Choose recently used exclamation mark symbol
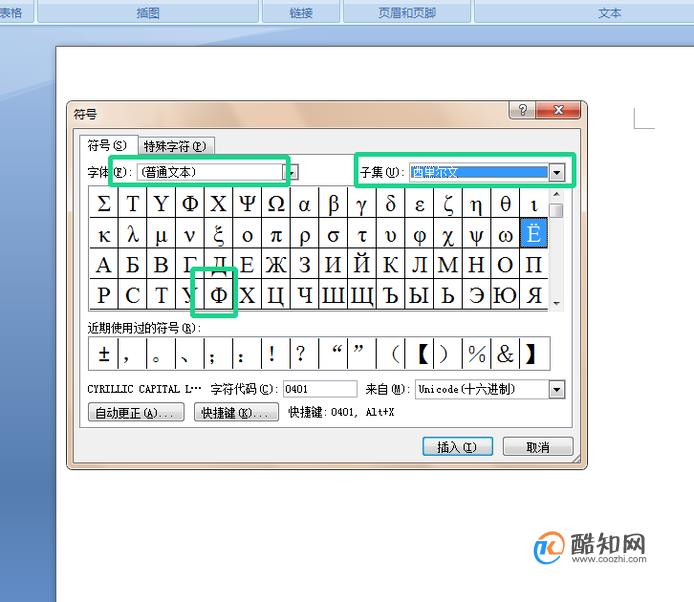 [276, 353]
